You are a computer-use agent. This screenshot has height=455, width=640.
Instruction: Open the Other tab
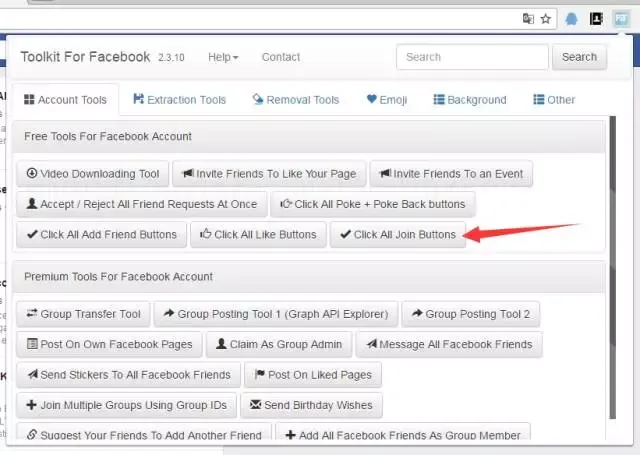(554, 100)
